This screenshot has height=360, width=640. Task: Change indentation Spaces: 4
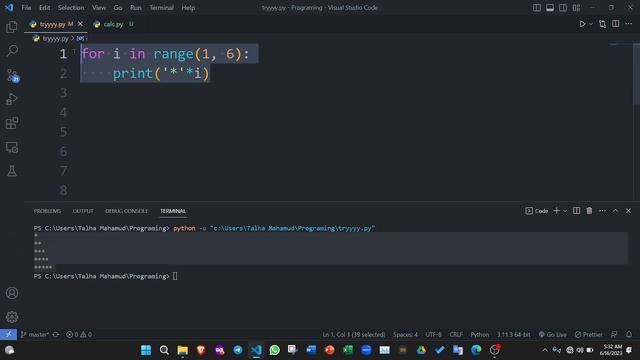[x=405, y=334]
